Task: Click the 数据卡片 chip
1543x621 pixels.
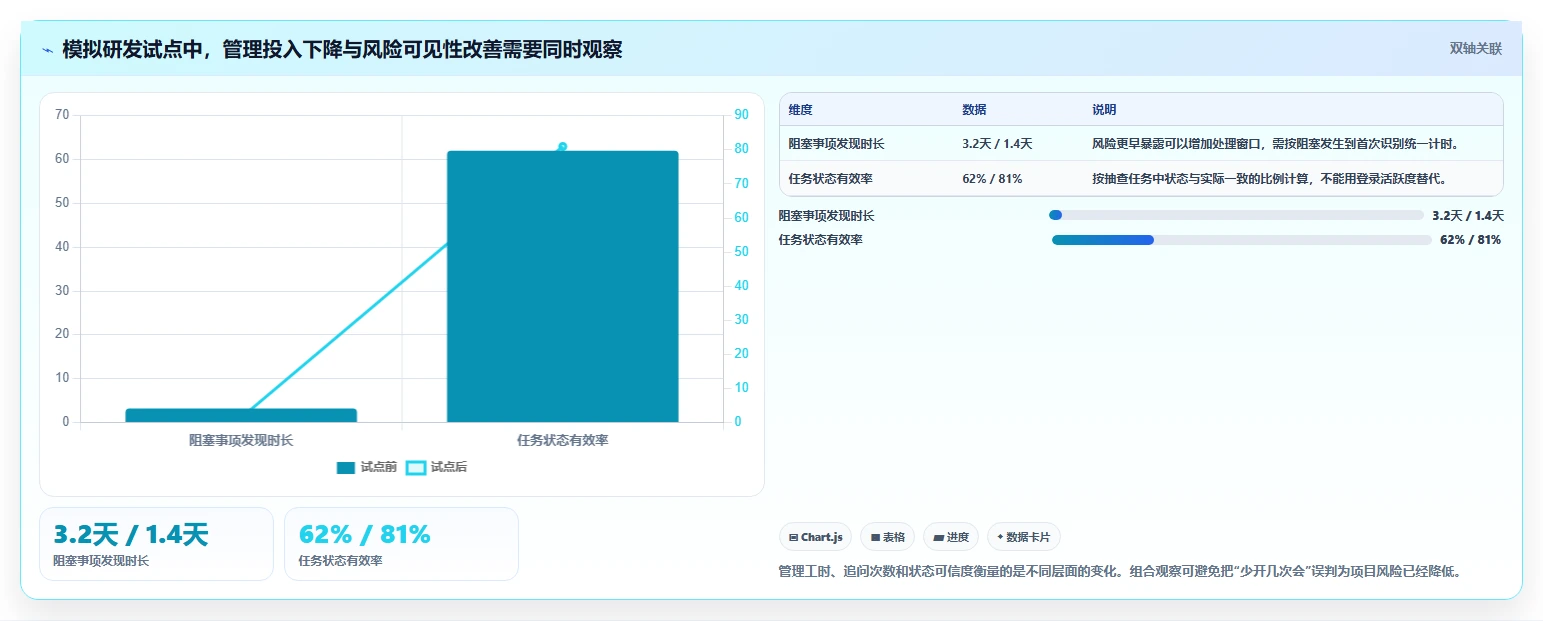Action: (x=1023, y=537)
